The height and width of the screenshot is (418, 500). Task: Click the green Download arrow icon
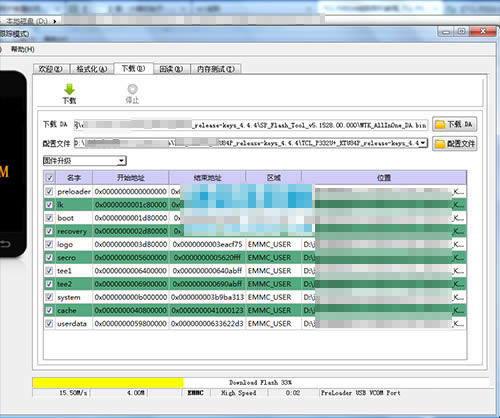coord(69,89)
